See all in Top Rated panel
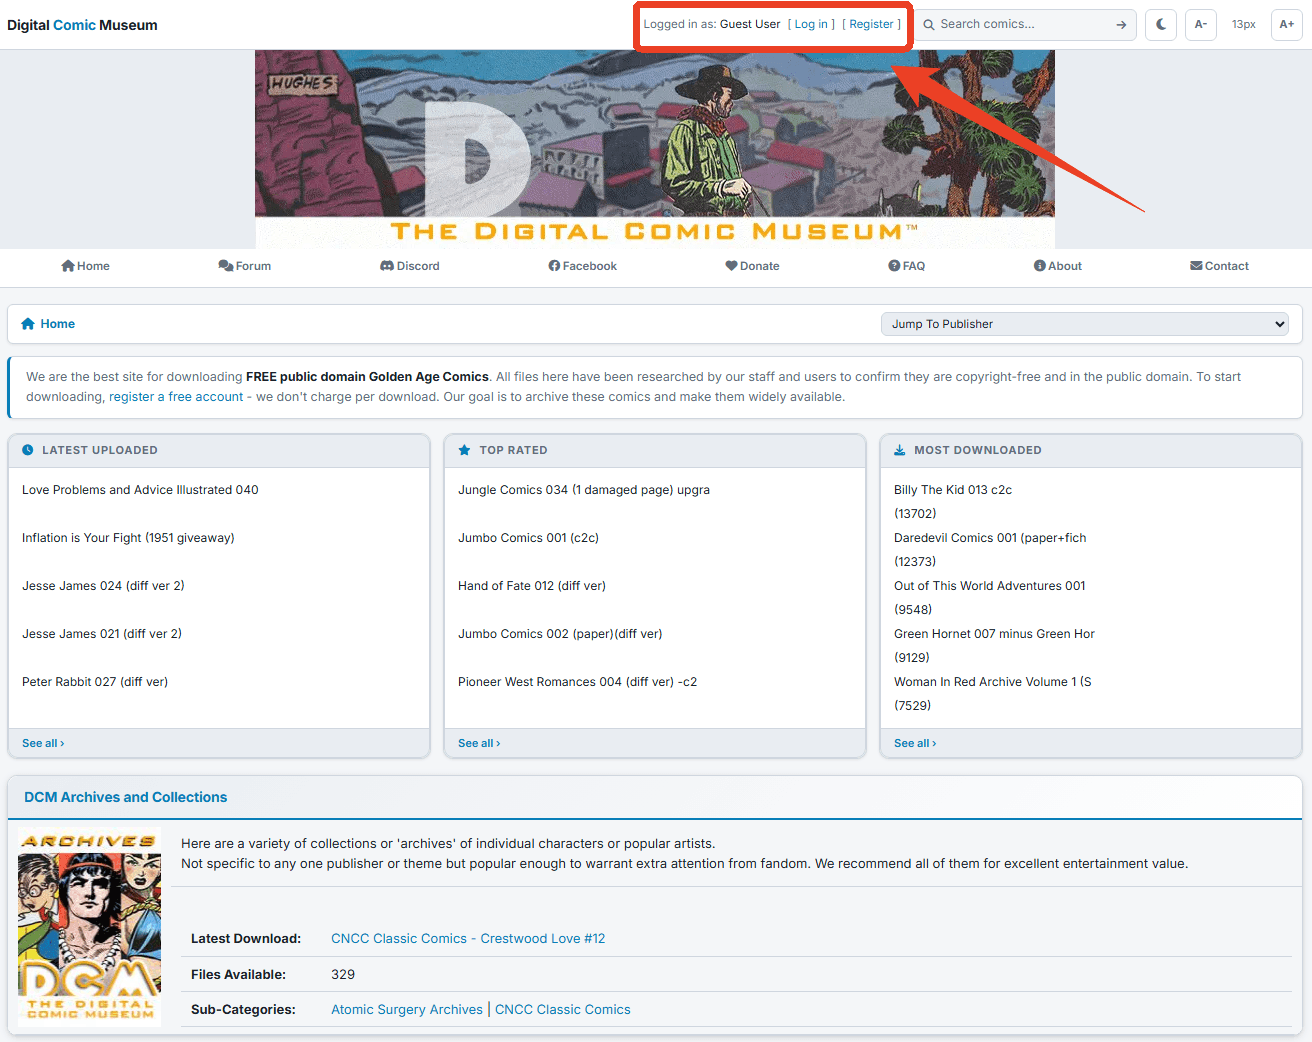1312x1042 pixels. coord(479,743)
